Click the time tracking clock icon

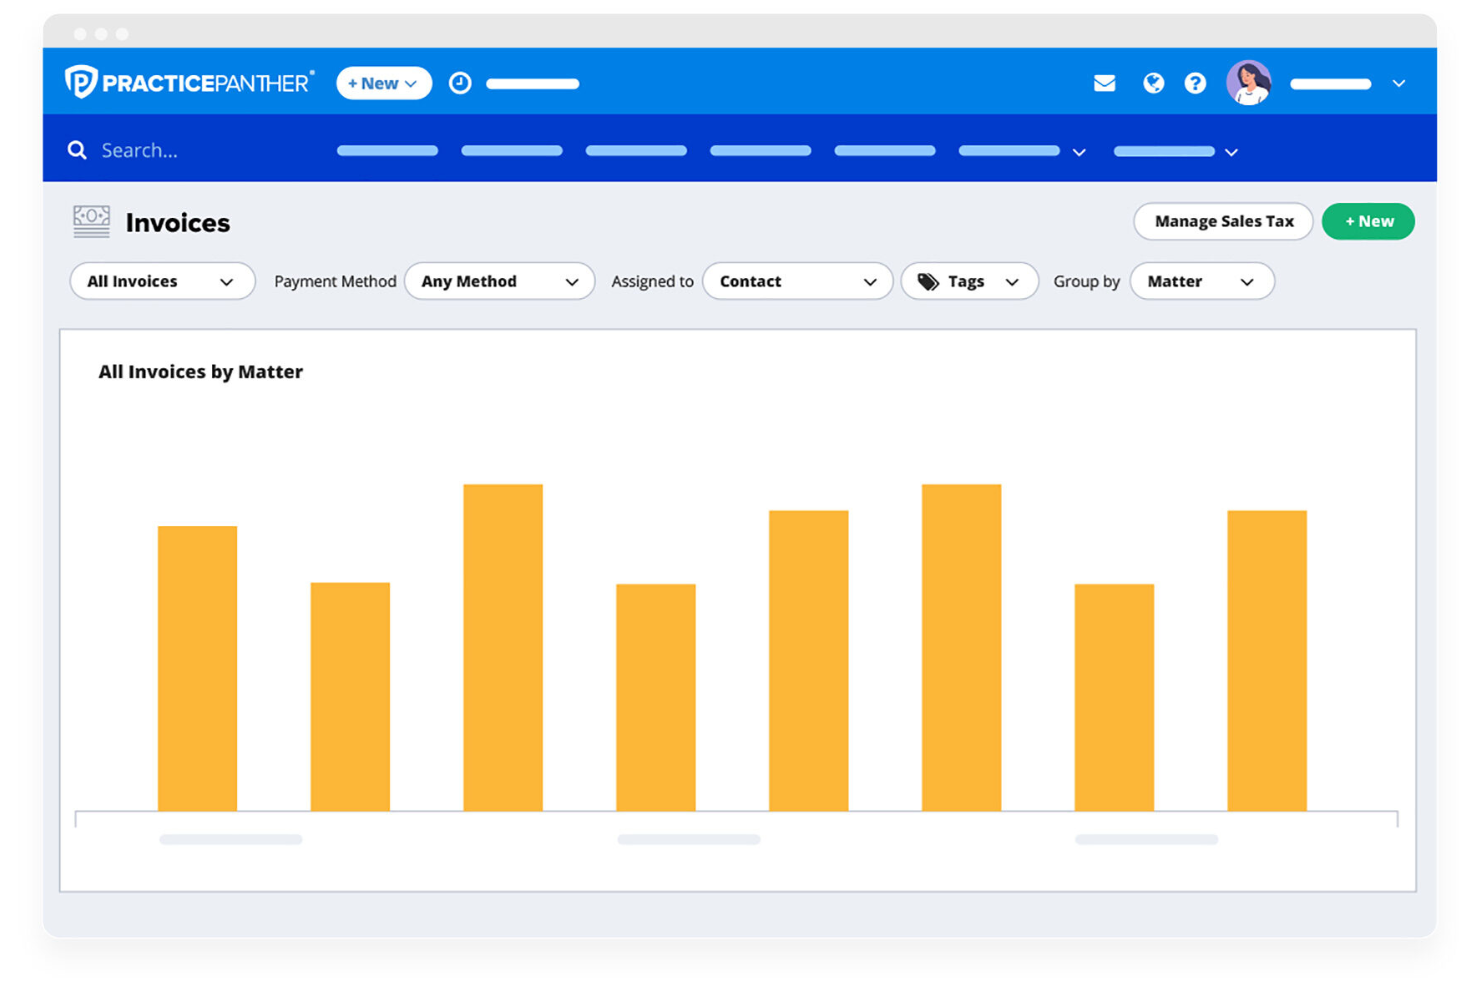(x=460, y=83)
